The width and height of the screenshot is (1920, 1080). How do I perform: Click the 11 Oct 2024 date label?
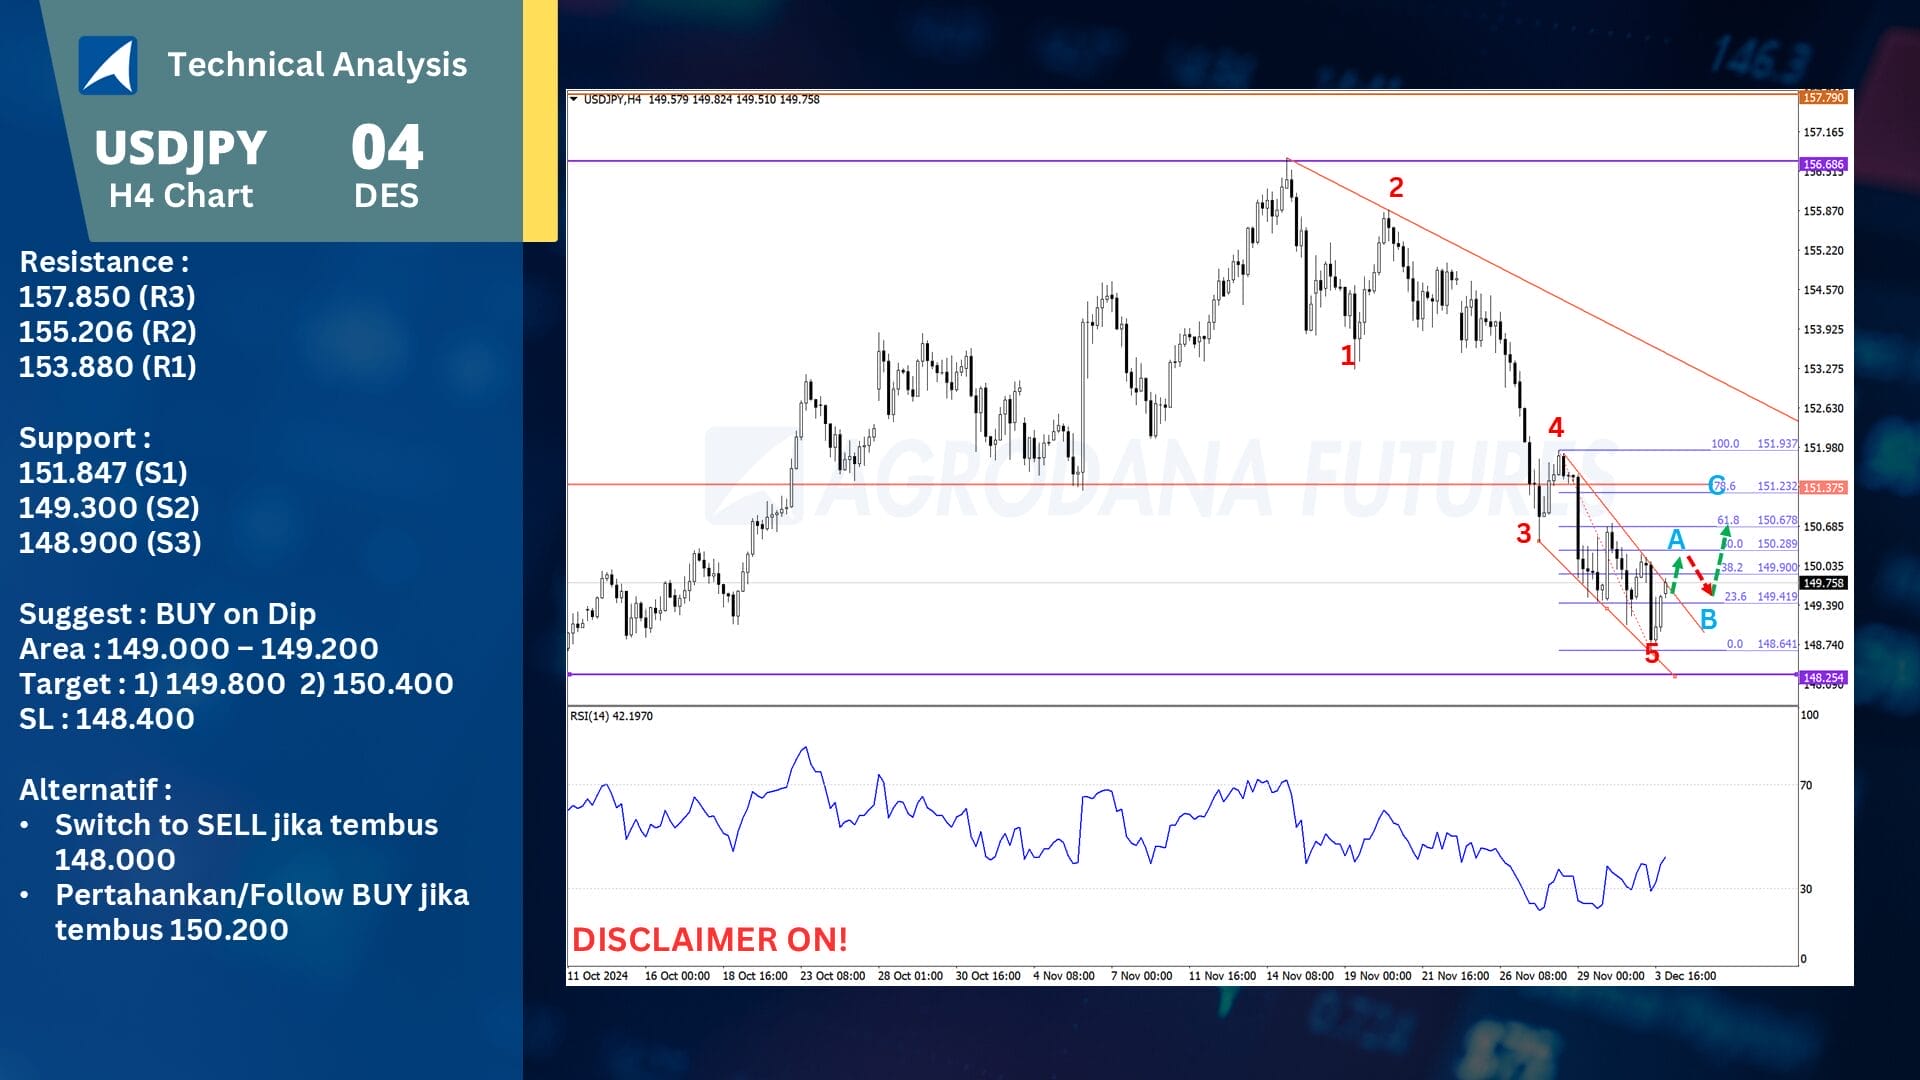point(598,976)
